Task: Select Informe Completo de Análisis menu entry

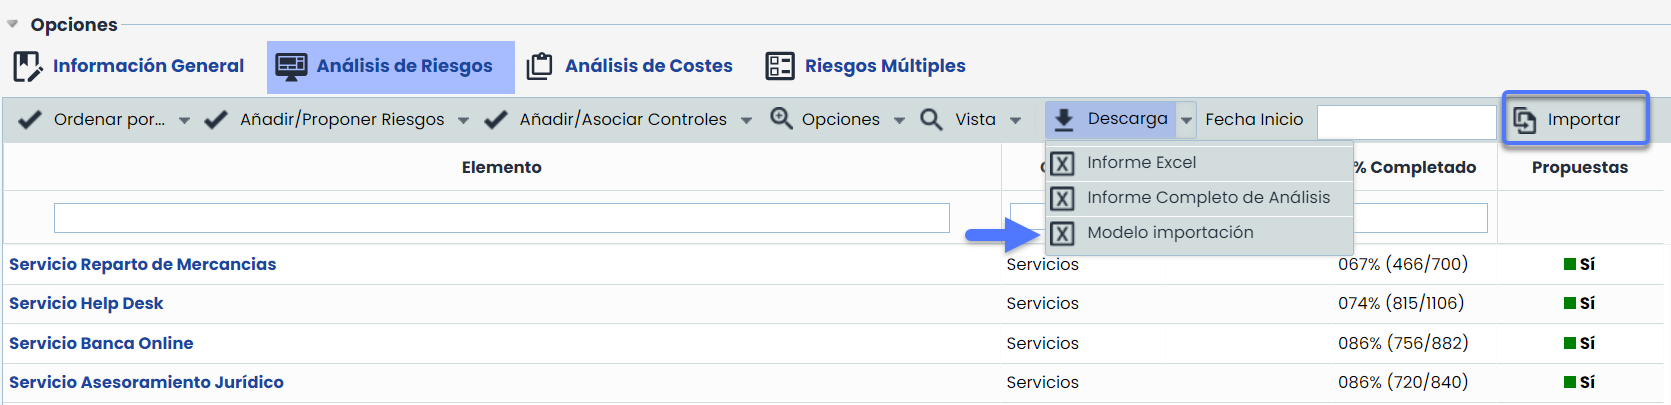Action: point(1208,198)
